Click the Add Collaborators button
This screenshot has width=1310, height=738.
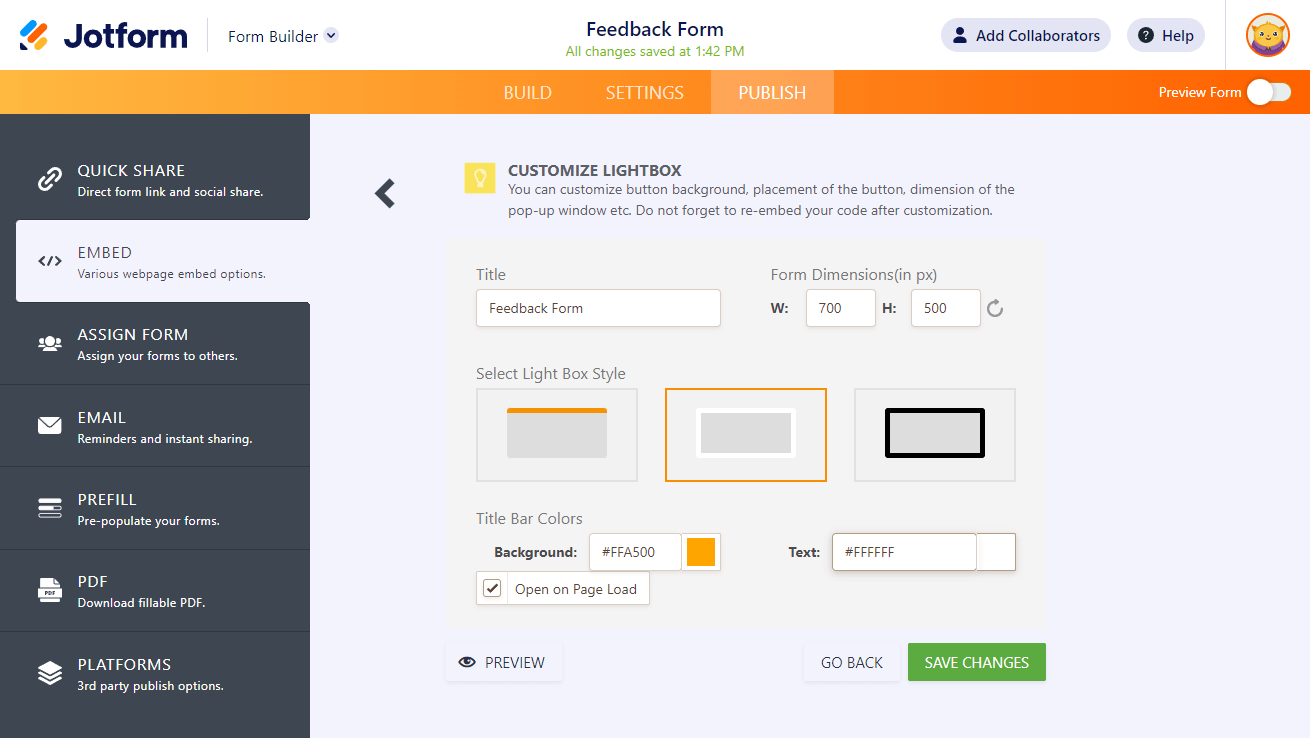pos(1025,35)
